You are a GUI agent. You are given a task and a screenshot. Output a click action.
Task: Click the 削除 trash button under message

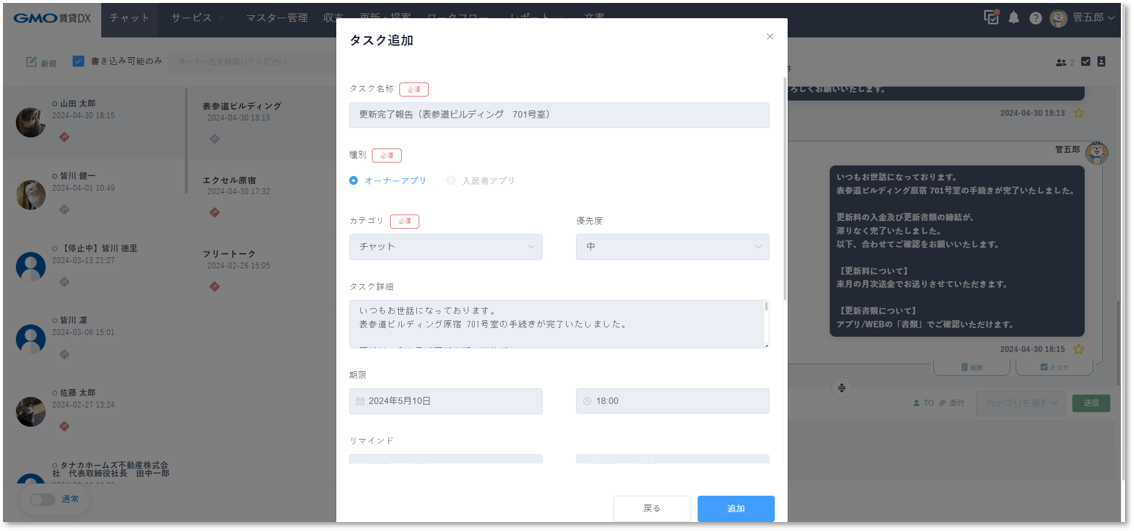tap(972, 368)
